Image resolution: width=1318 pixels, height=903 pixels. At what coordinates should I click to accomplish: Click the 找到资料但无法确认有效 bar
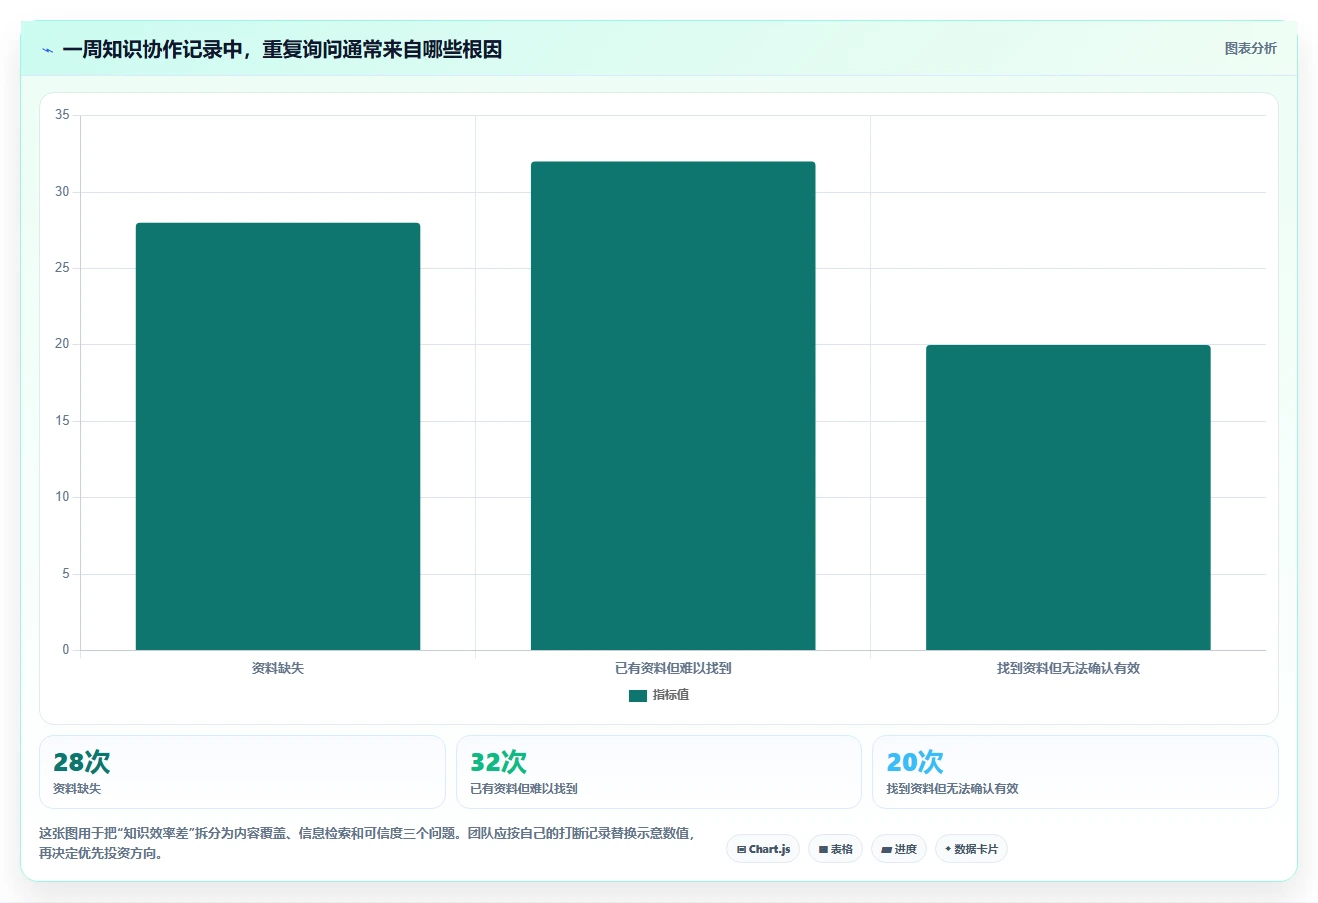[1068, 497]
